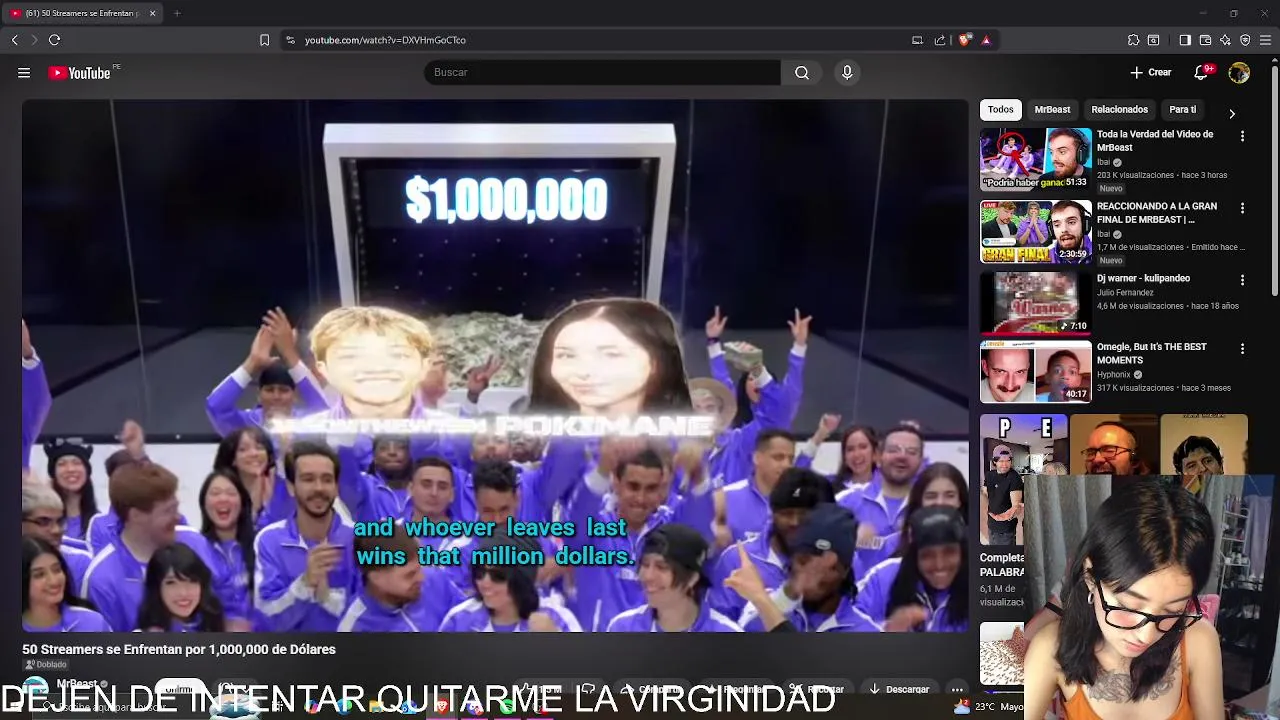Open the Brave Rewards triangle icon
Screen dimensions: 1280x720
click(986, 40)
